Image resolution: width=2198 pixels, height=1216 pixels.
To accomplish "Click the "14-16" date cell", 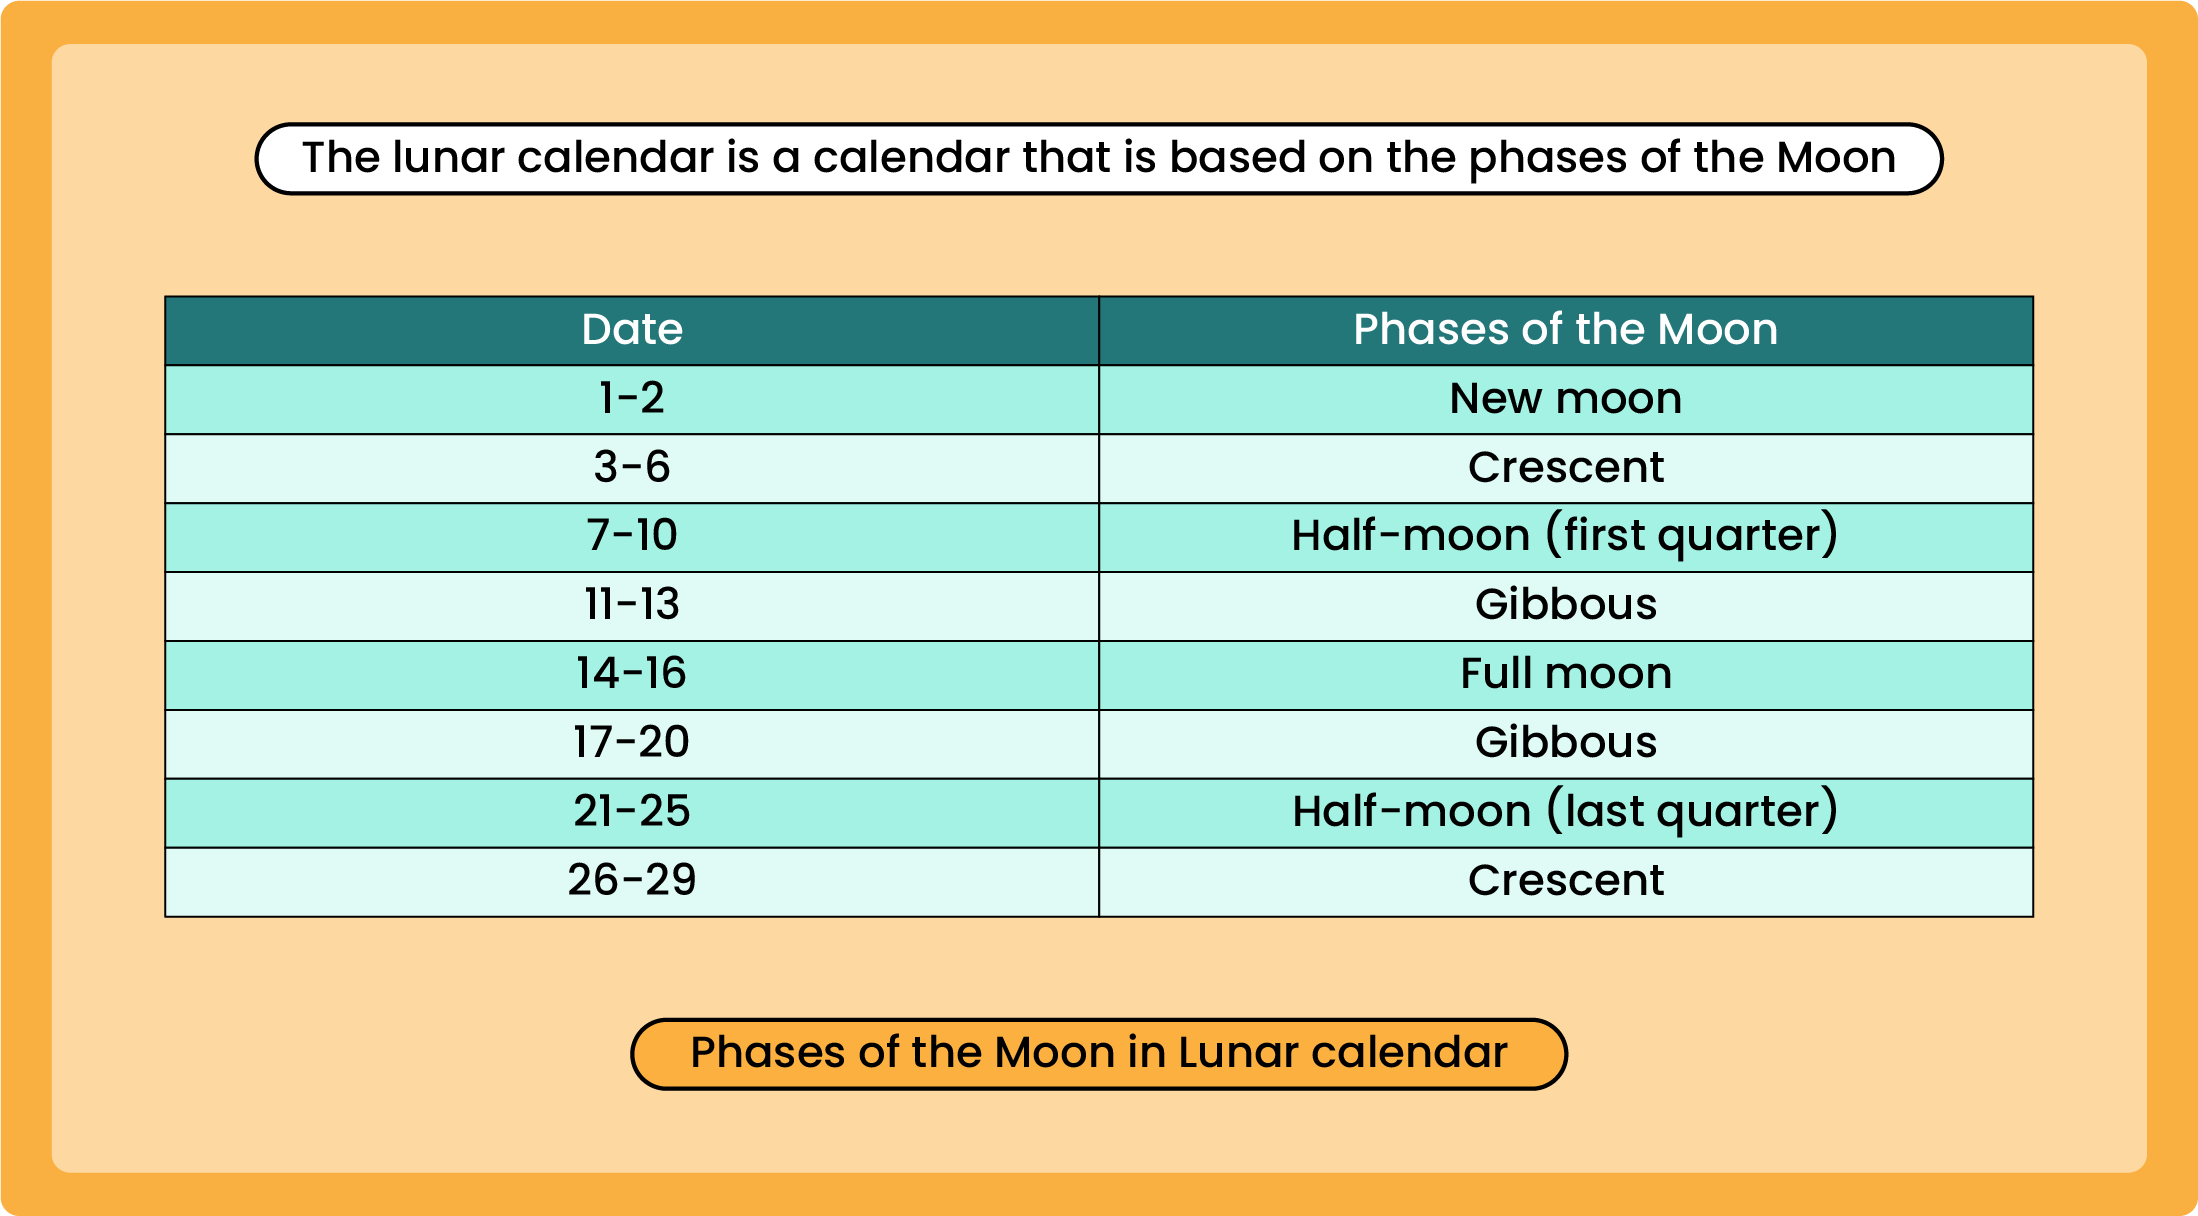I will tap(632, 675).
